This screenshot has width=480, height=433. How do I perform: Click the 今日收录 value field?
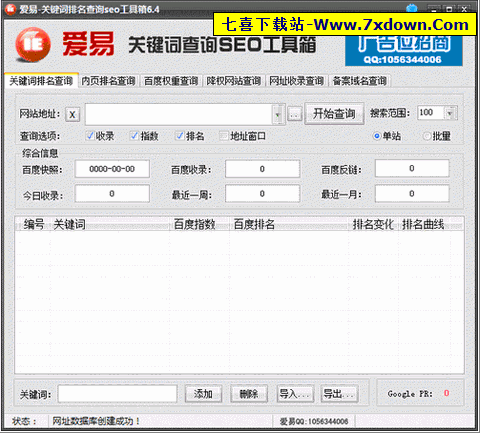click(112, 194)
